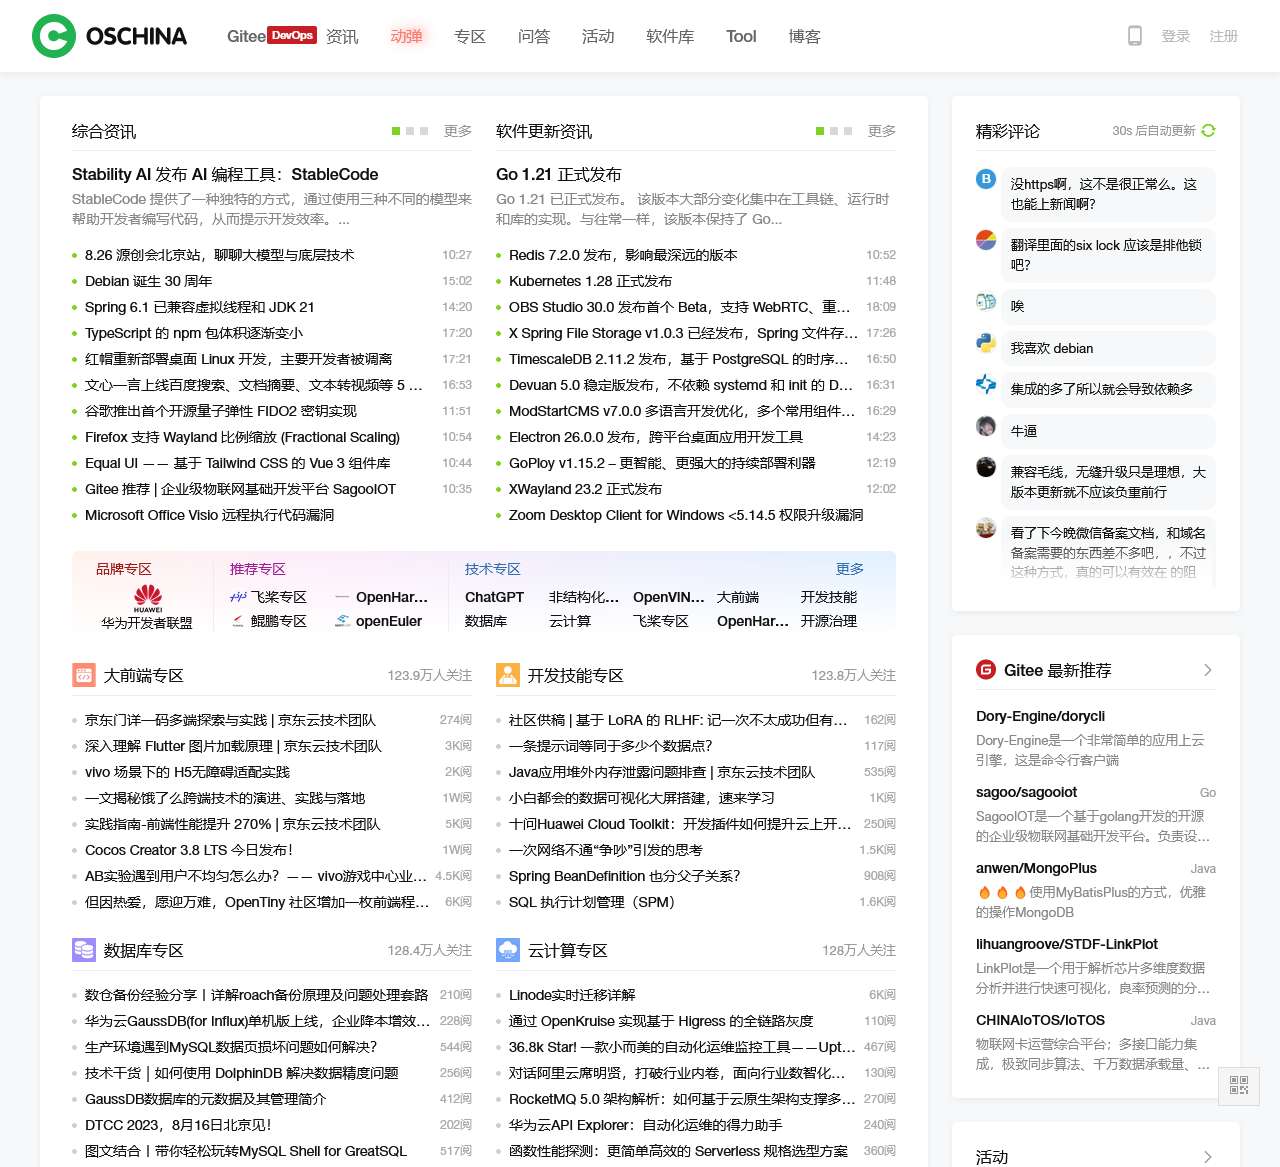The image size is (1280, 1167).
Task: Expand 活动 panel chevron arrow
Action: (1207, 1157)
